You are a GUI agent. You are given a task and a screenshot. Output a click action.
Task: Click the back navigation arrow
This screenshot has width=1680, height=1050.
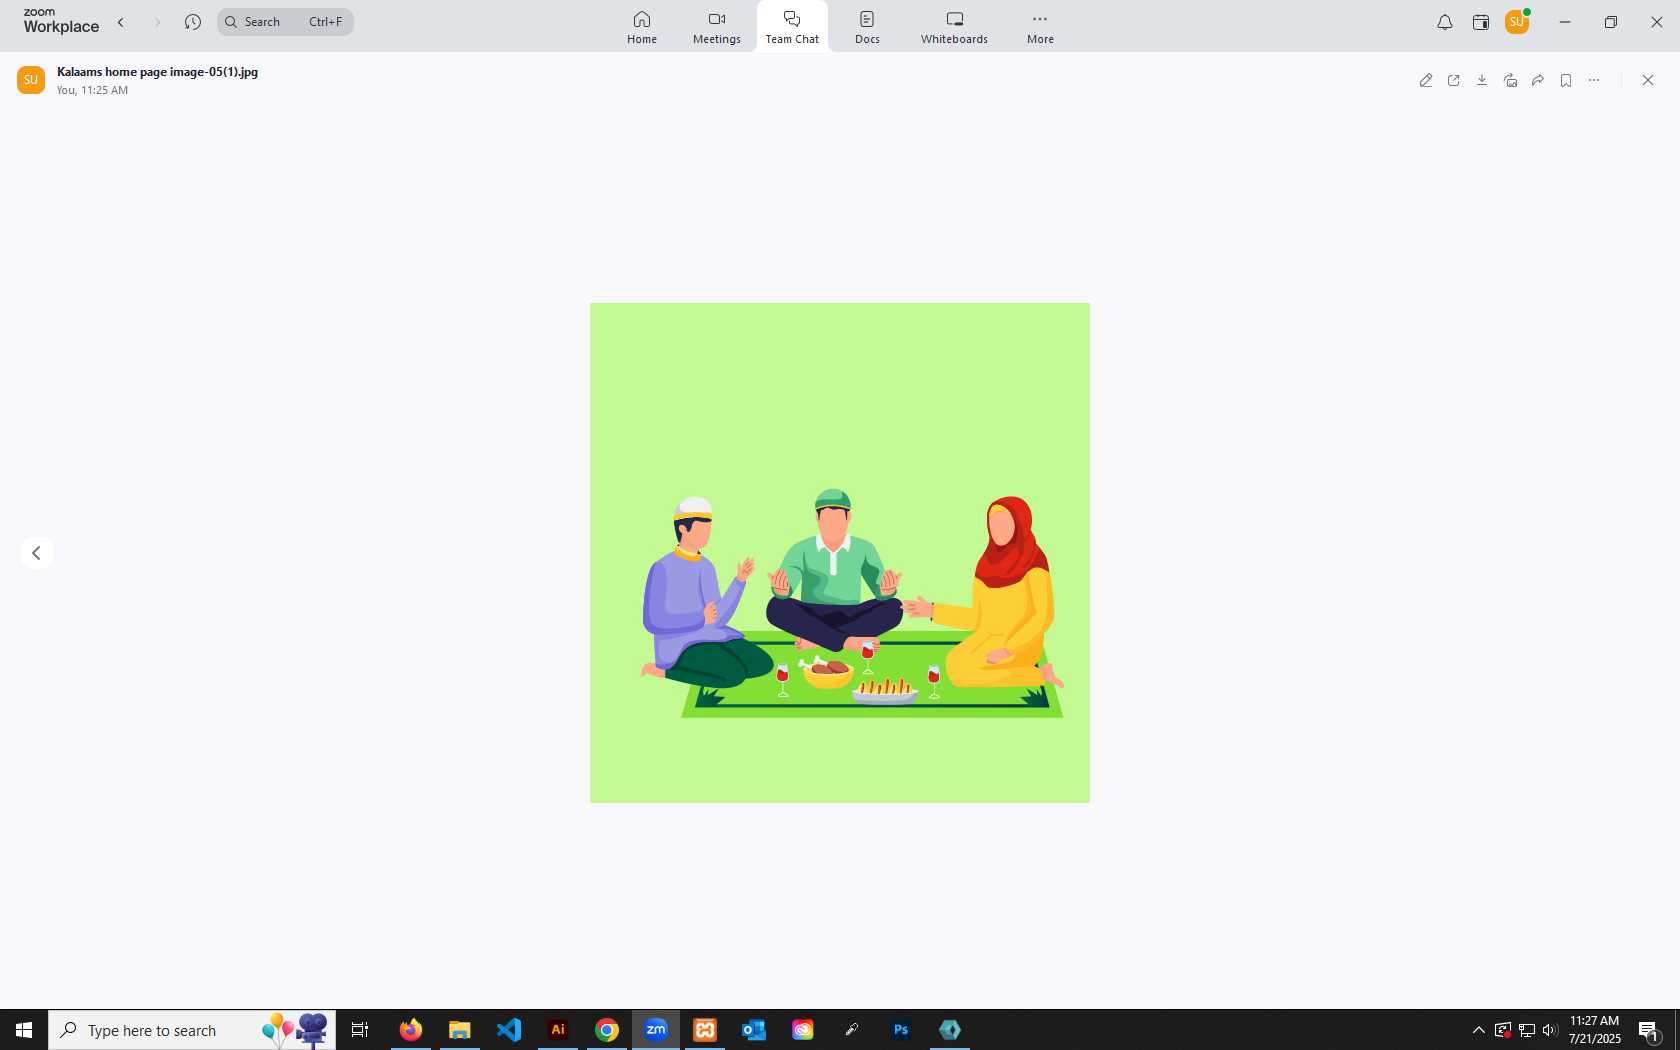tap(121, 22)
